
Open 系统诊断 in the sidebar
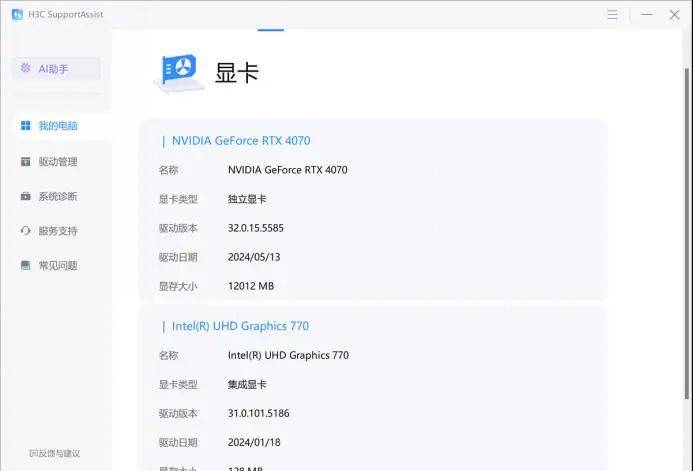click(x=58, y=196)
